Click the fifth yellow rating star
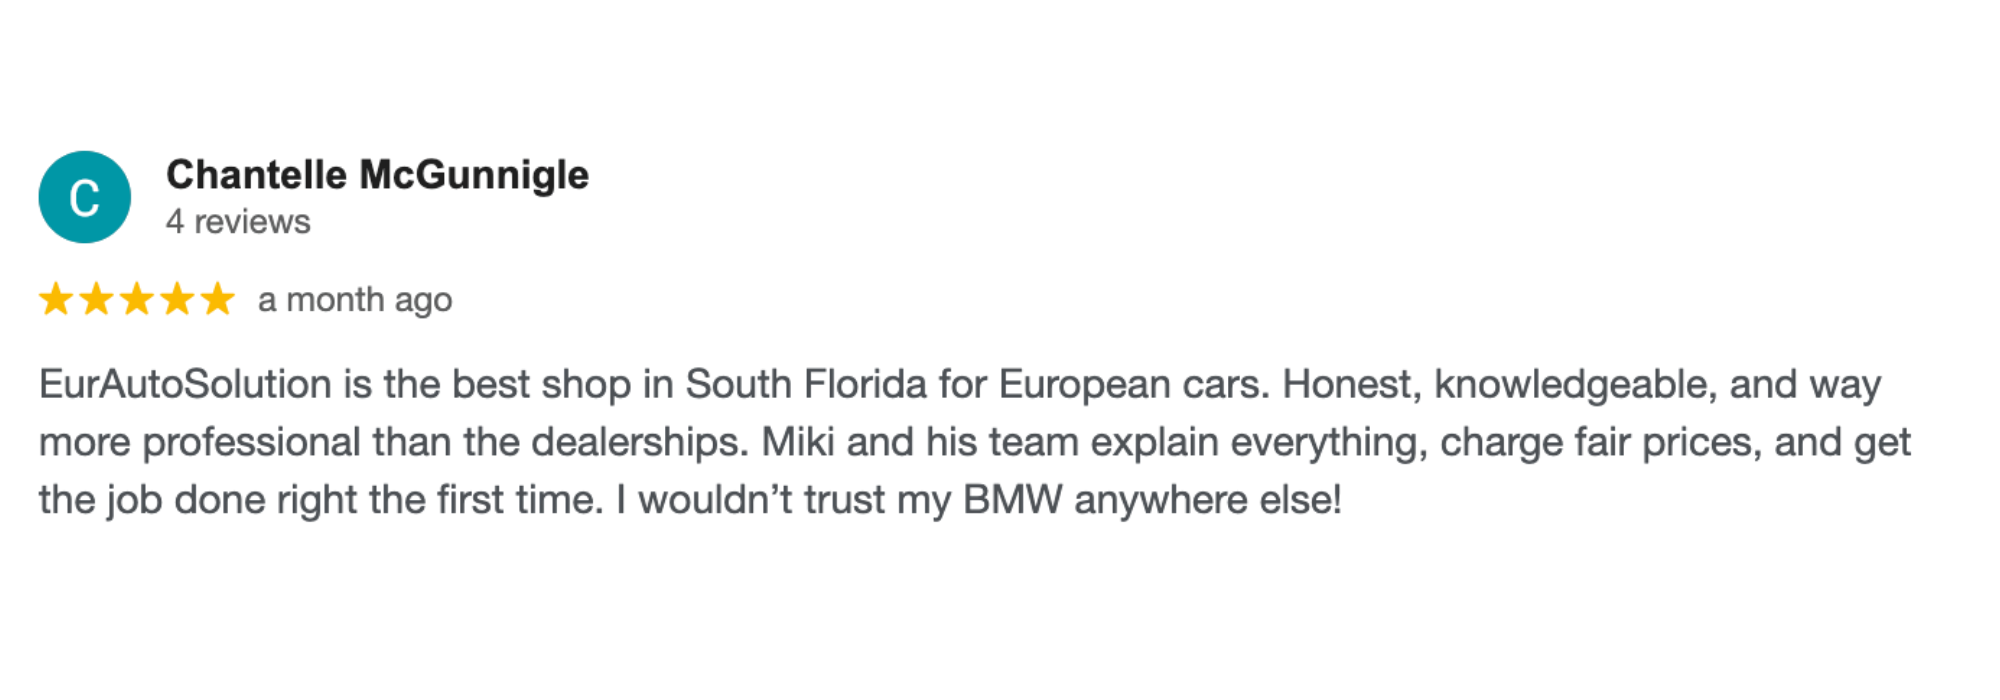 217,299
